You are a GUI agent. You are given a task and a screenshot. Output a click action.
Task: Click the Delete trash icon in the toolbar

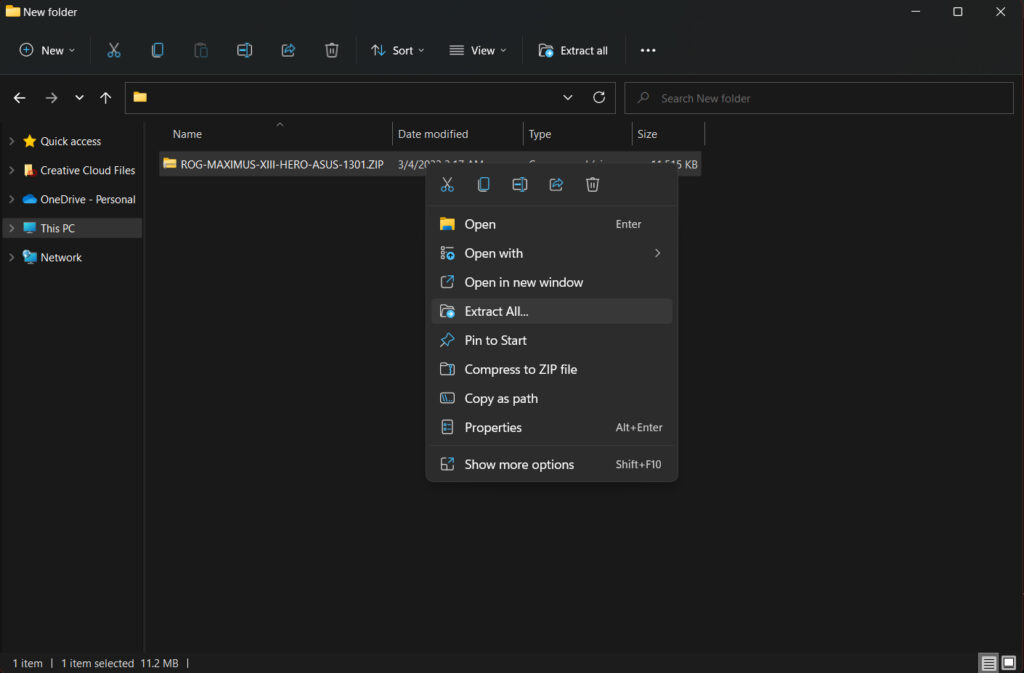[x=331, y=50]
